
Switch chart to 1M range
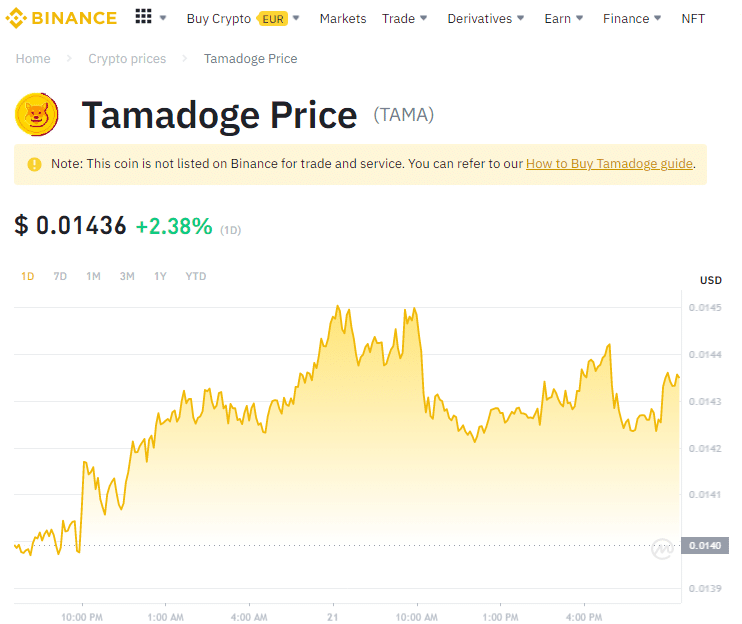coord(93,276)
